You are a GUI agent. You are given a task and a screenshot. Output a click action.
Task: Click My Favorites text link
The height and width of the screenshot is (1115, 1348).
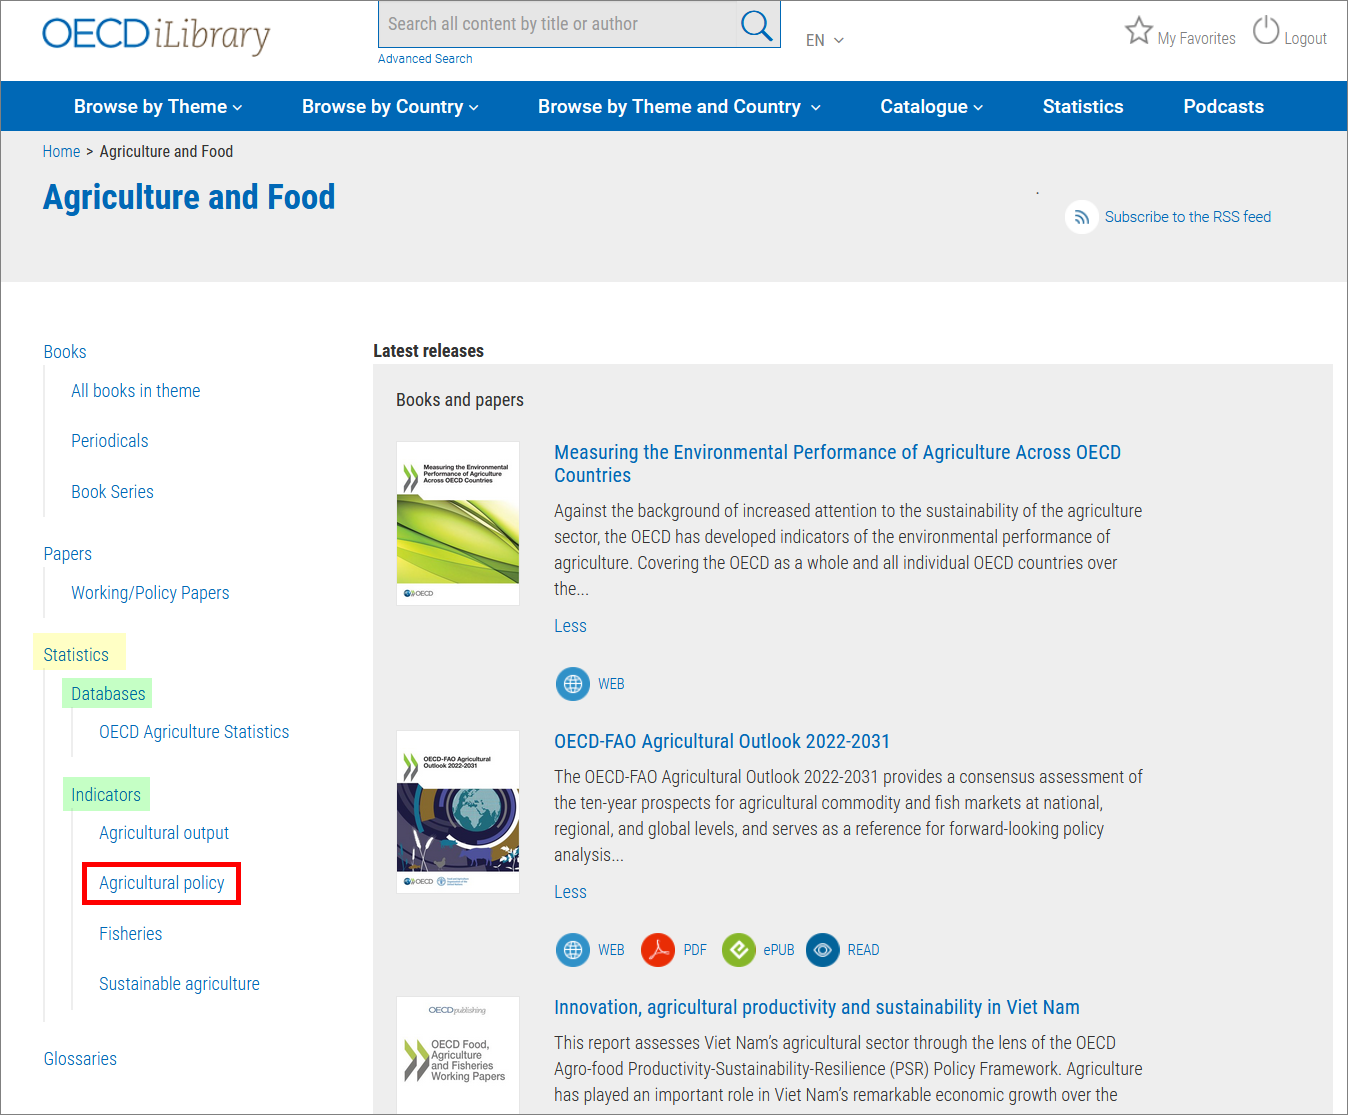tap(1196, 39)
